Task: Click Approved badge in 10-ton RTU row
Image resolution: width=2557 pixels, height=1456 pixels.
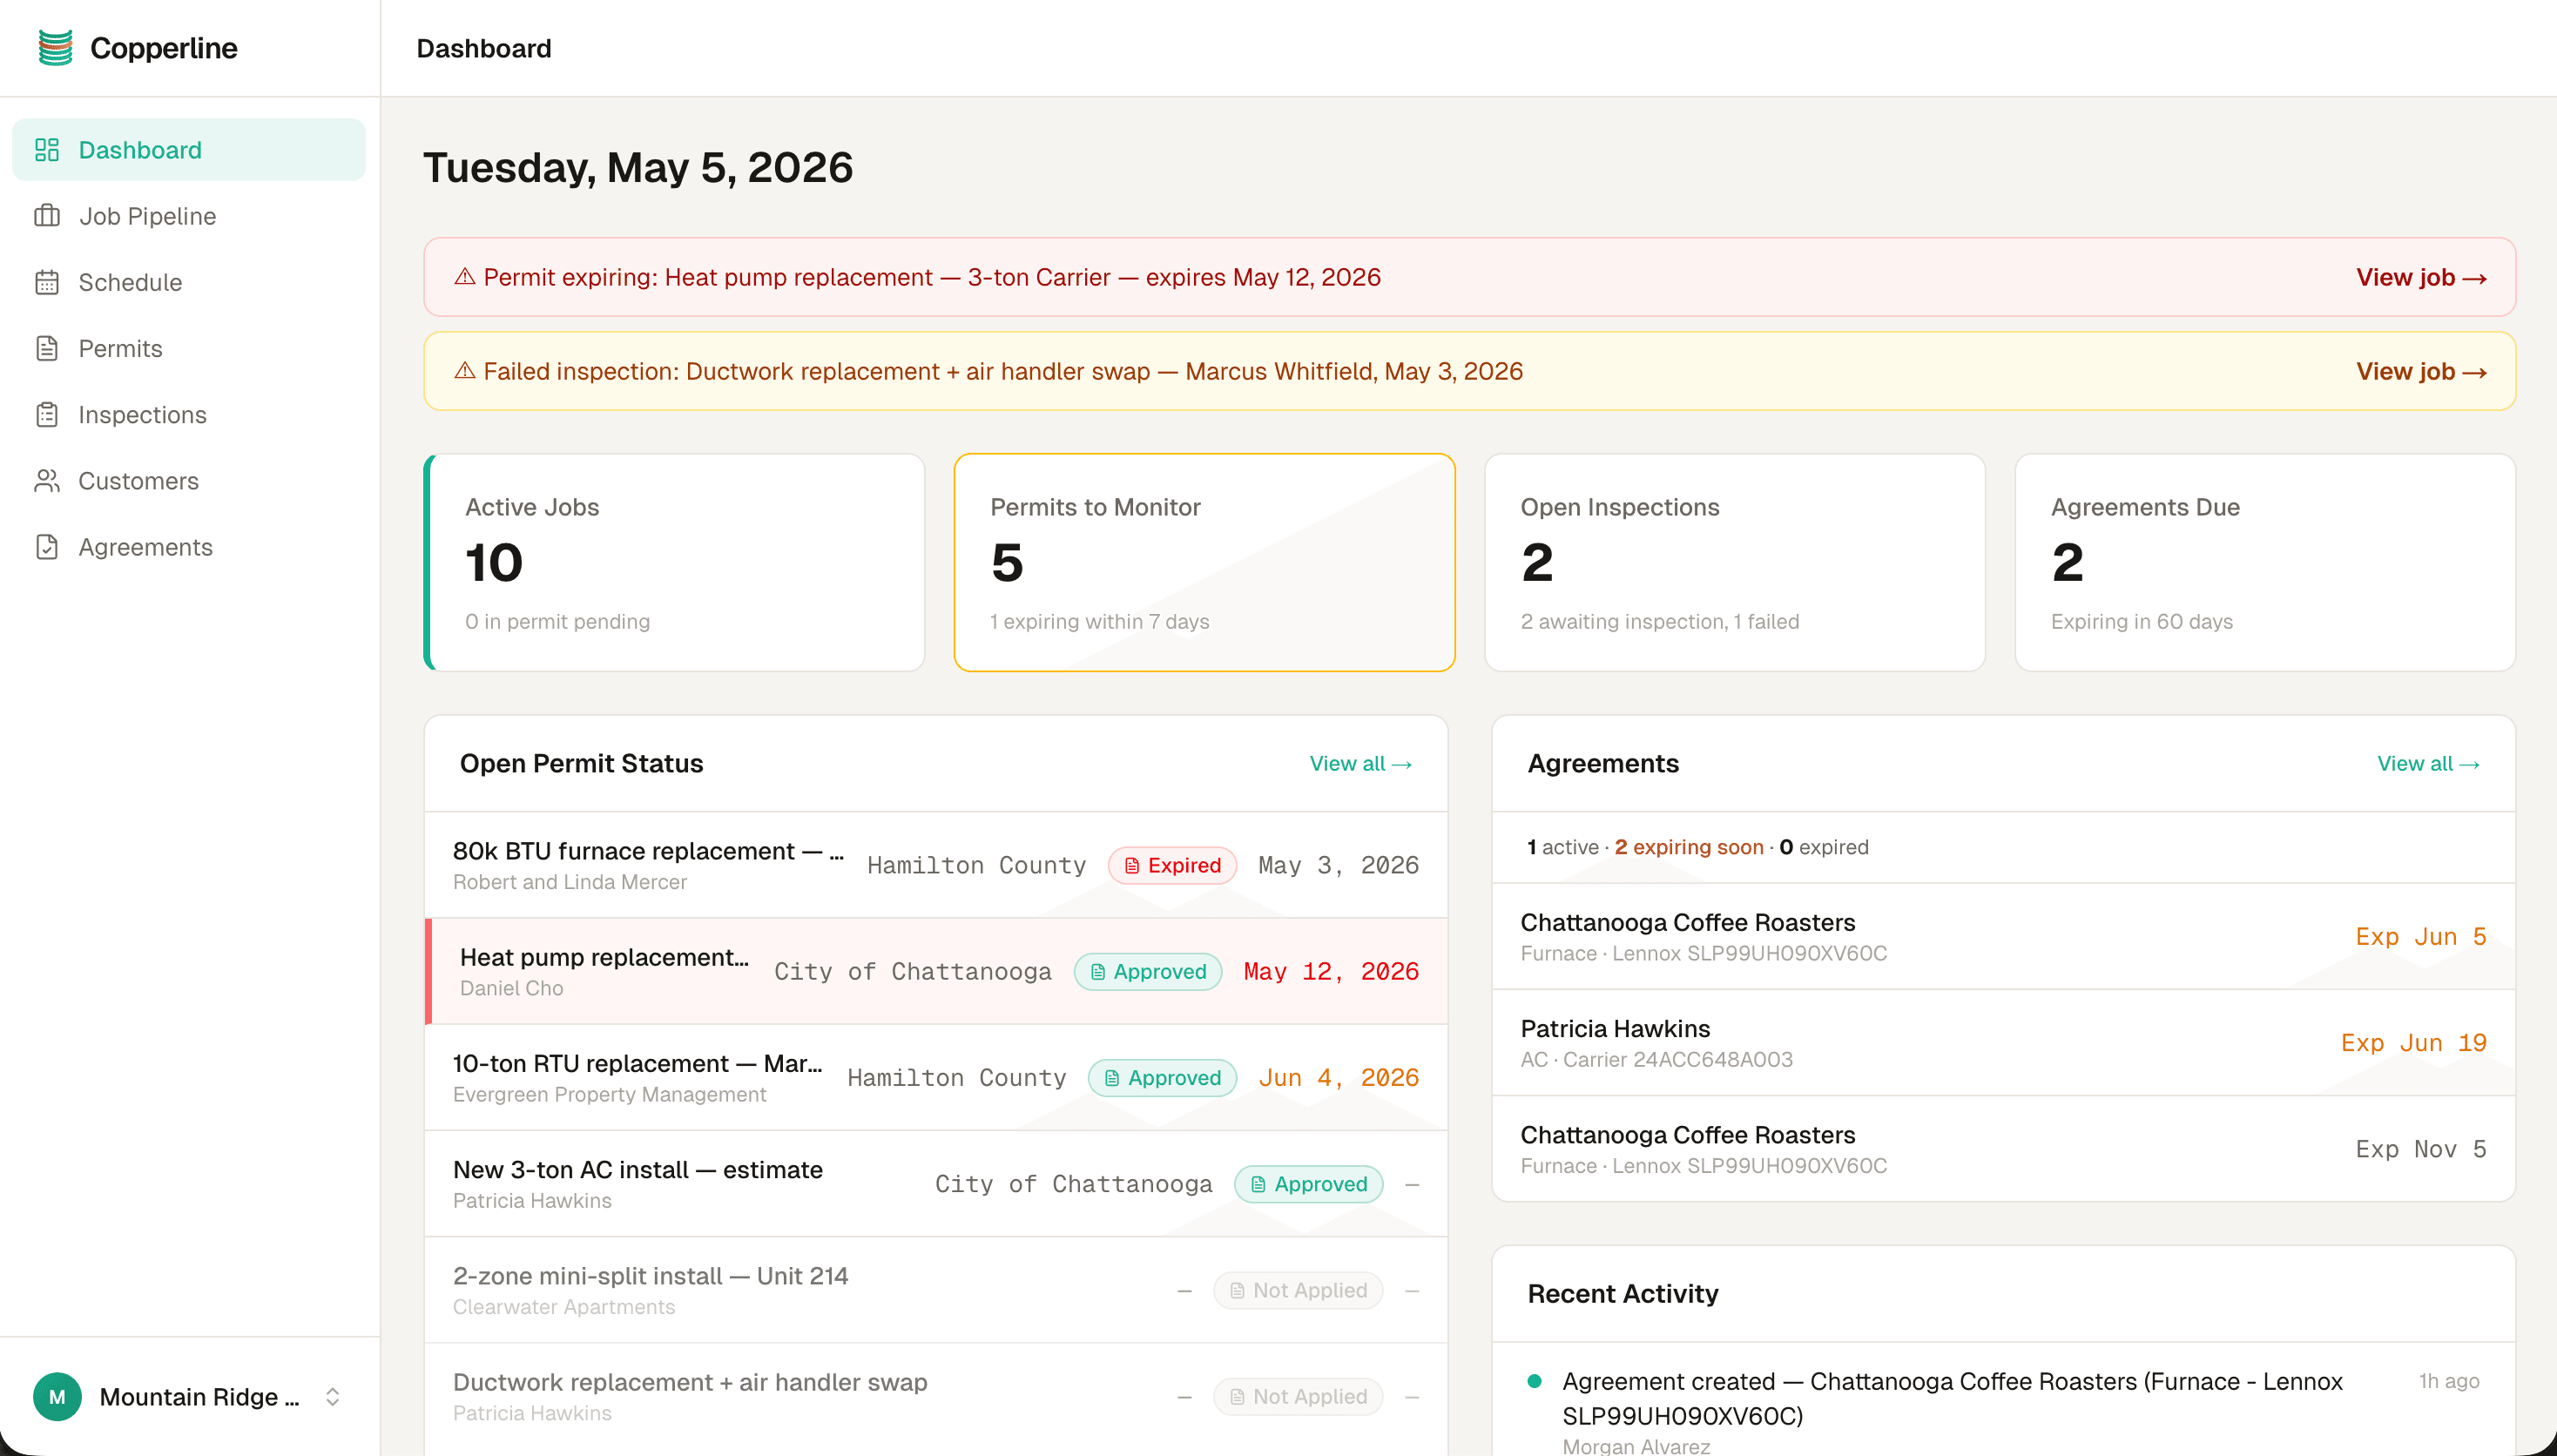Action: tap(1162, 1077)
